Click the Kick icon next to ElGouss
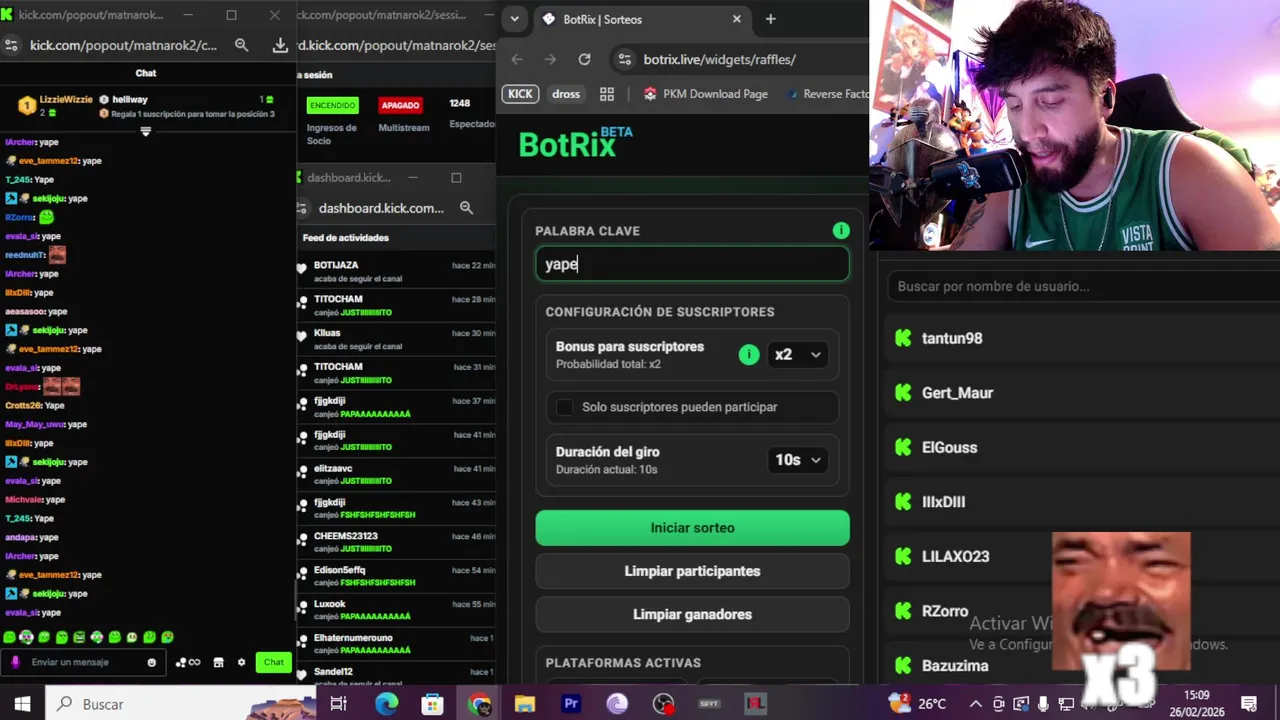The image size is (1280, 720). point(903,447)
